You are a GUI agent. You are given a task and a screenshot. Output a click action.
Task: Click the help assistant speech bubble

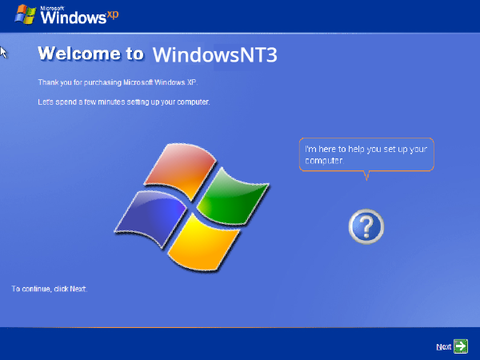pos(367,155)
